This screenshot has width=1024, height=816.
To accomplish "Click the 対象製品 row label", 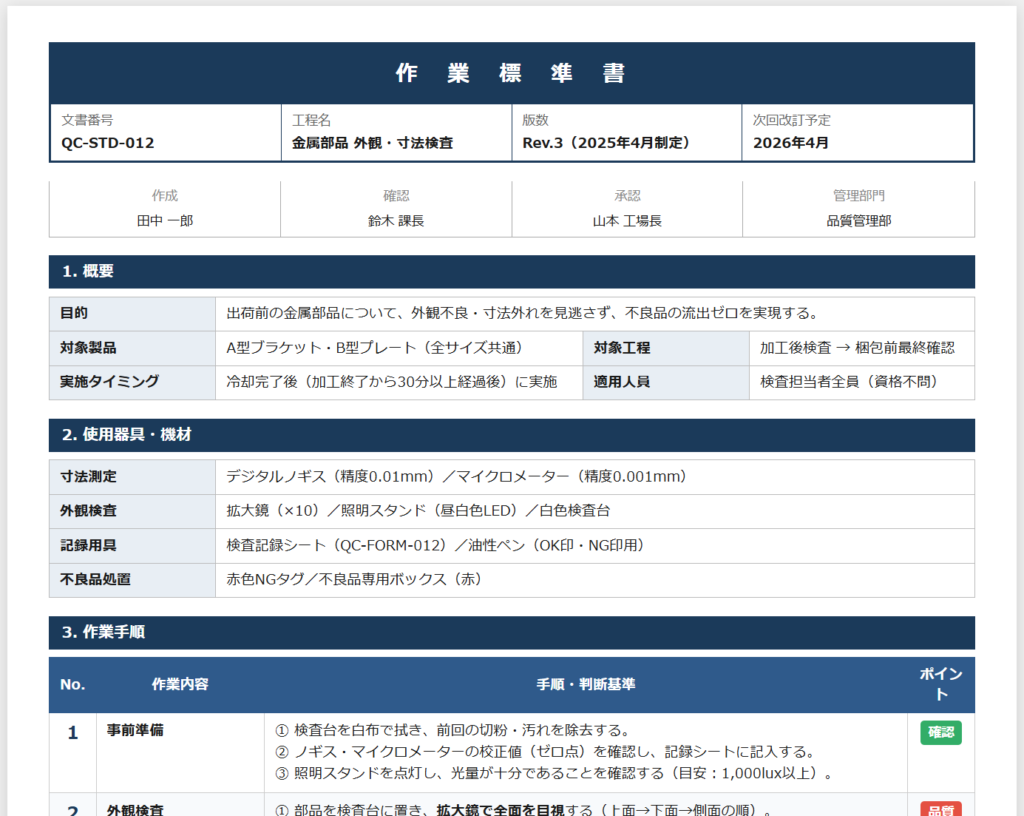I will pos(88,348).
